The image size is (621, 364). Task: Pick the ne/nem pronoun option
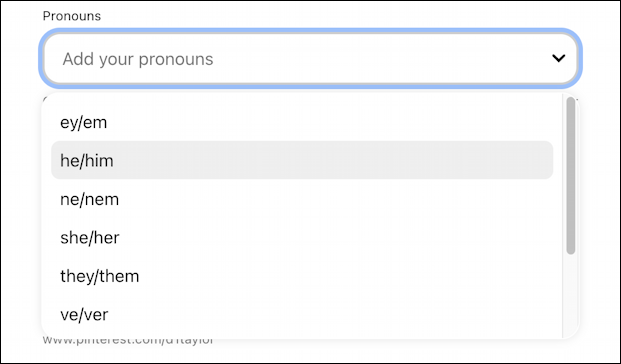(x=302, y=199)
